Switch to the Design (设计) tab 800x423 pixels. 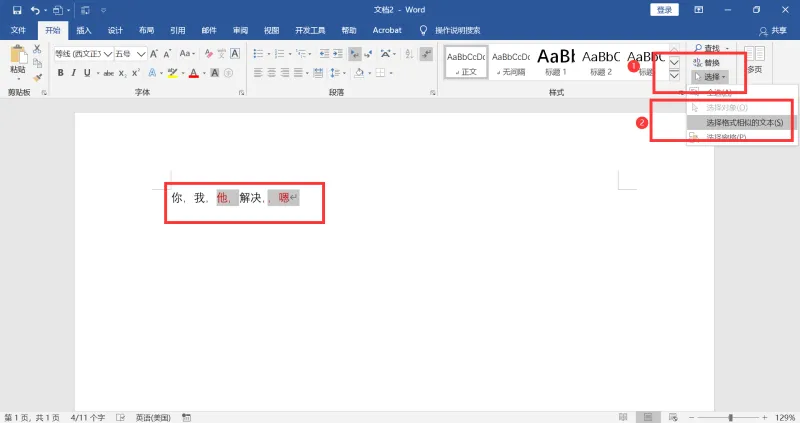115,31
